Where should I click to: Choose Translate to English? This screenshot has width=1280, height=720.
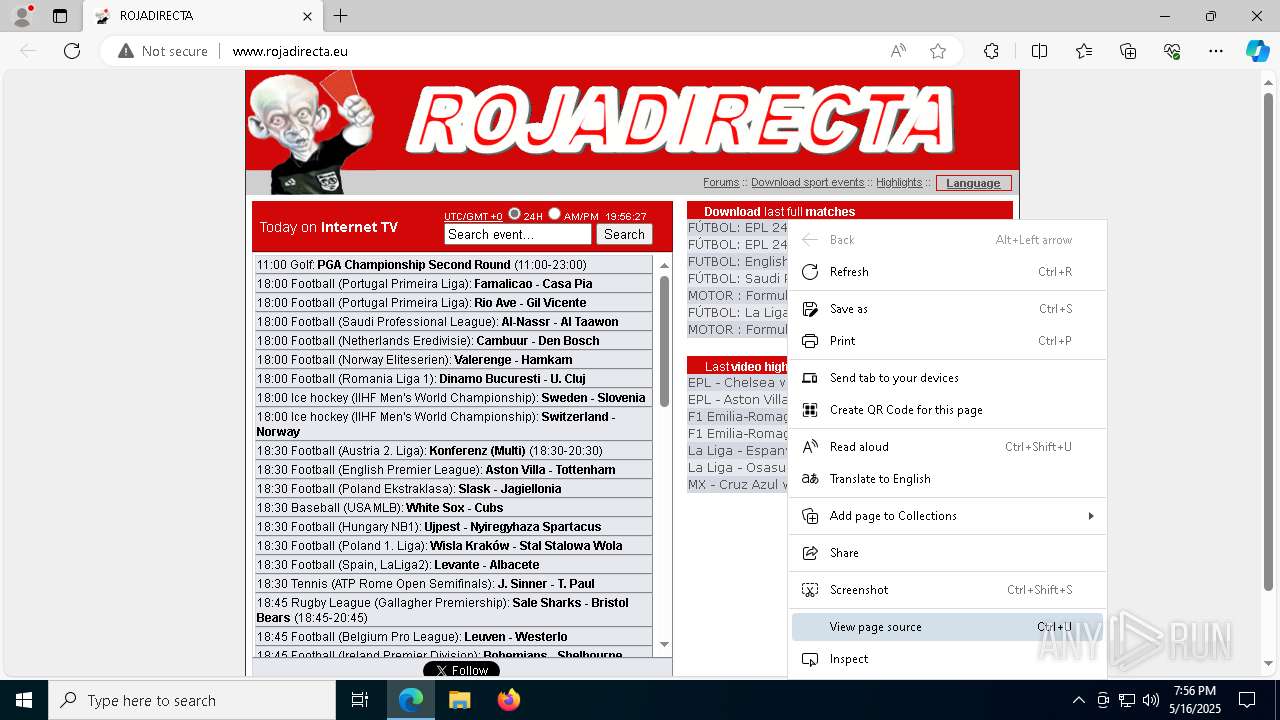(x=948, y=479)
